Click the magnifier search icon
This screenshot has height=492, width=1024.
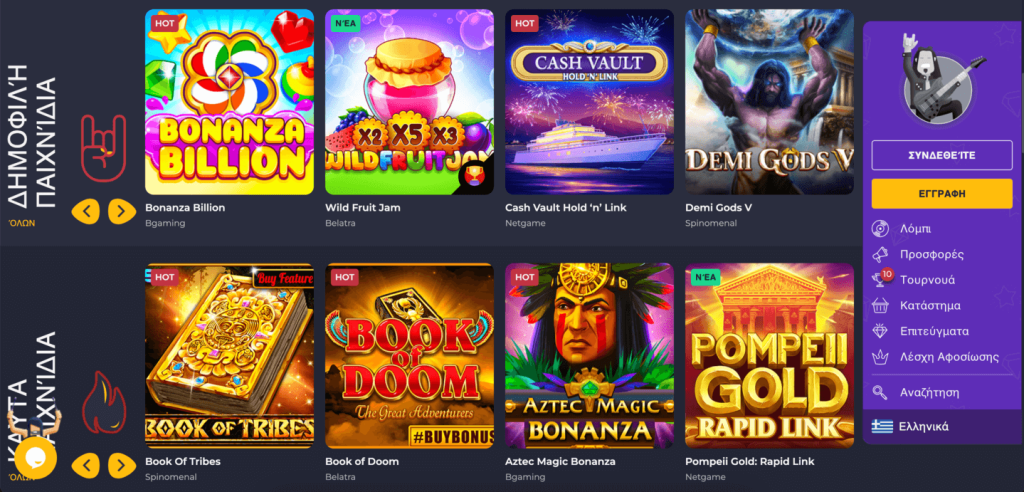[x=880, y=393]
